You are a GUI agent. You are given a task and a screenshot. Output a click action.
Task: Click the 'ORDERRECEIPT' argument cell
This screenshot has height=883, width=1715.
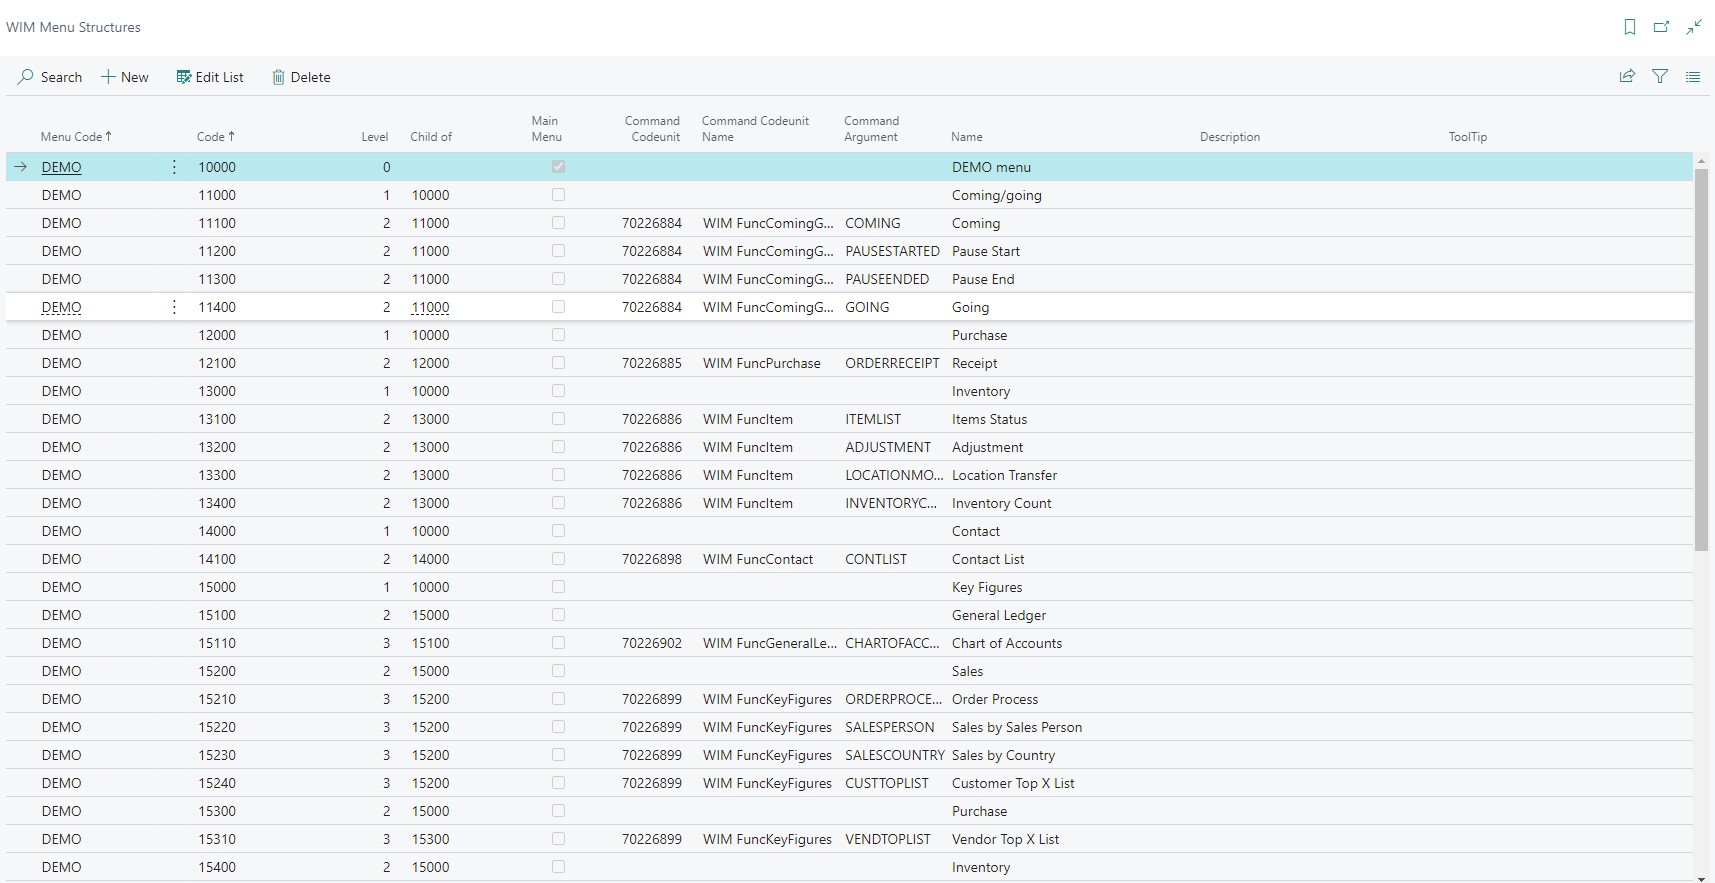pos(892,363)
